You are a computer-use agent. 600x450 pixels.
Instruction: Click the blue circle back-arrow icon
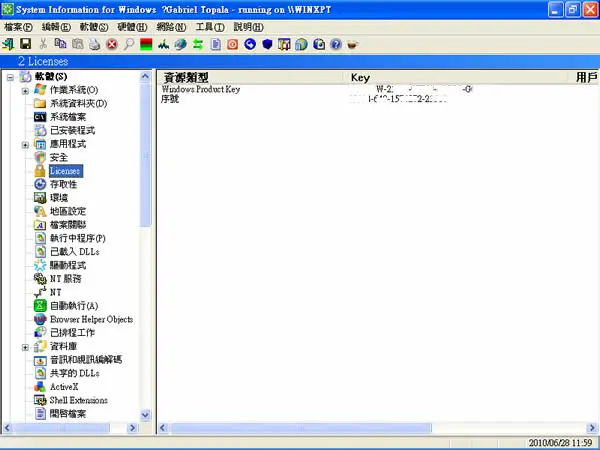pos(250,44)
